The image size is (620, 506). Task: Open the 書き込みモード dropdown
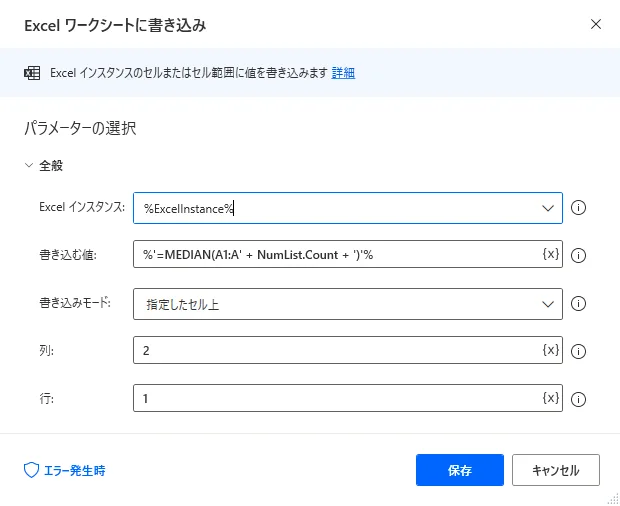[547, 304]
